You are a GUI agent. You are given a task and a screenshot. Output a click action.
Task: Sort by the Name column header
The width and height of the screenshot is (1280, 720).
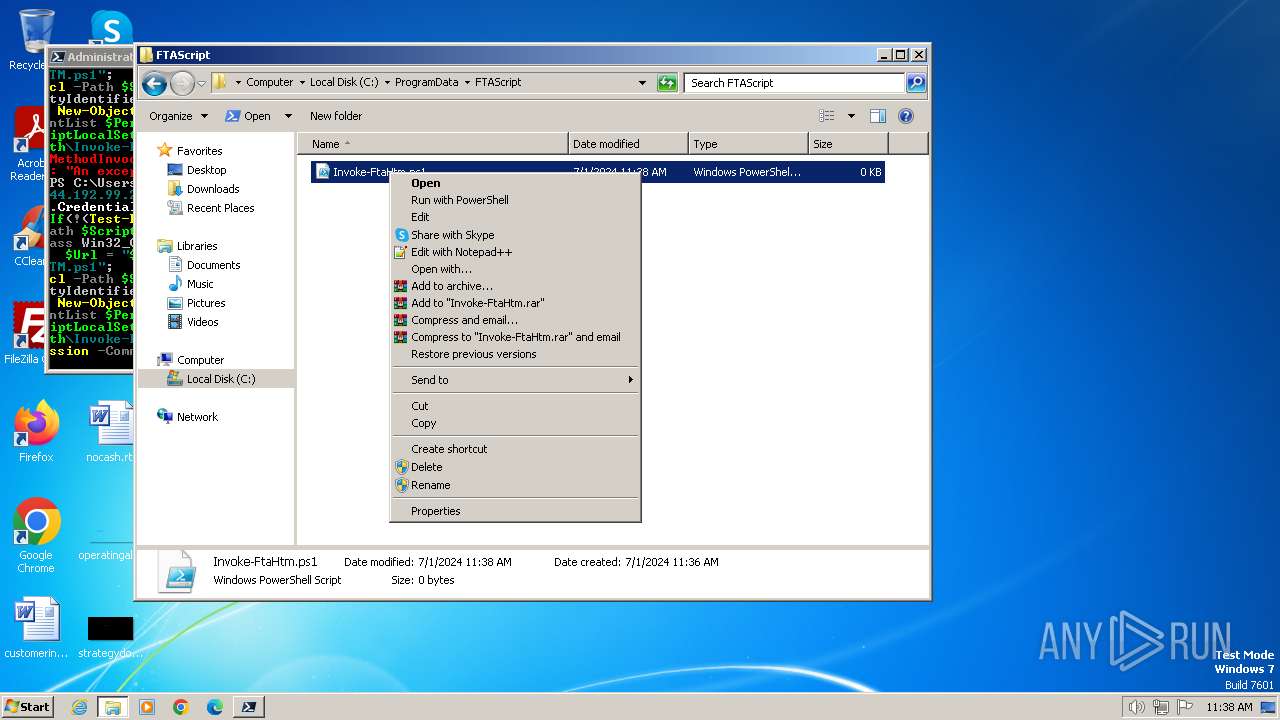432,144
